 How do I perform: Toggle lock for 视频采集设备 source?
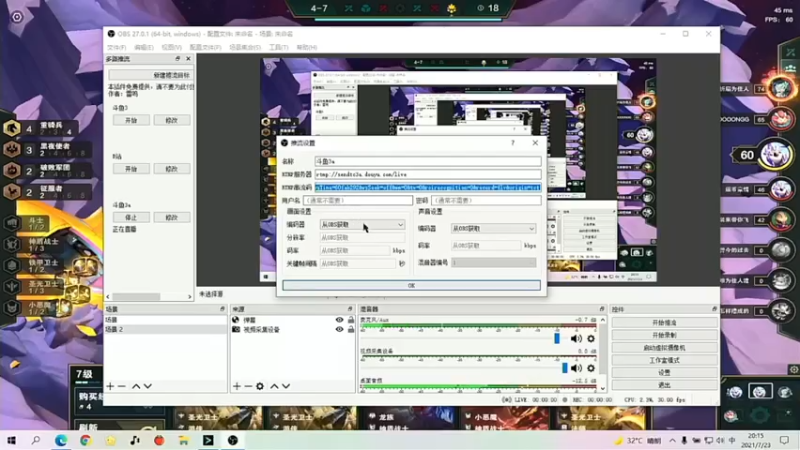pyautogui.click(x=351, y=330)
